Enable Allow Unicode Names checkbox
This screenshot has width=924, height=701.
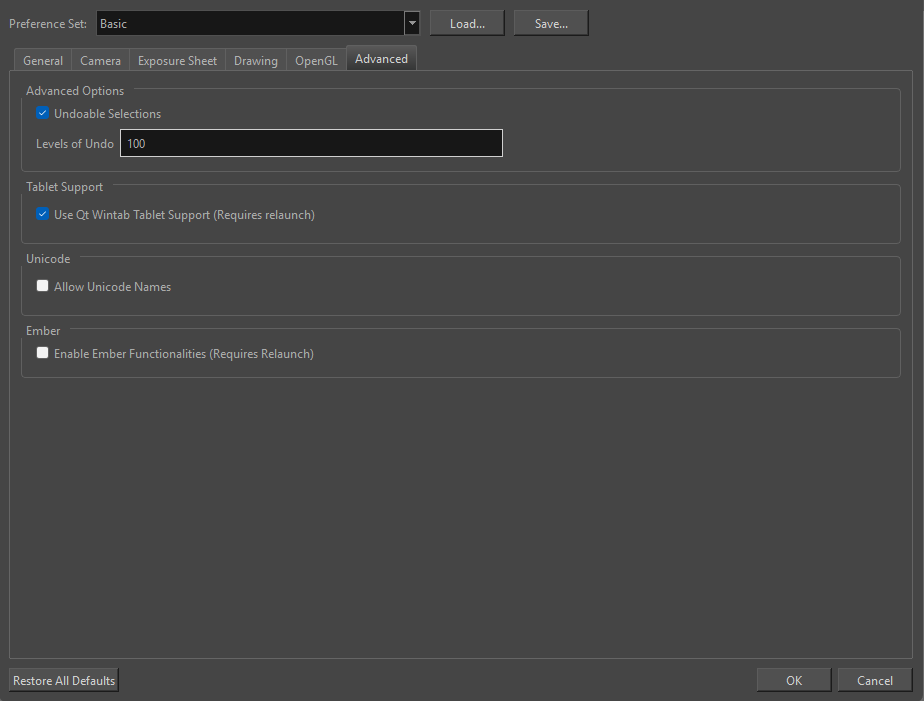click(x=43, y=286)
